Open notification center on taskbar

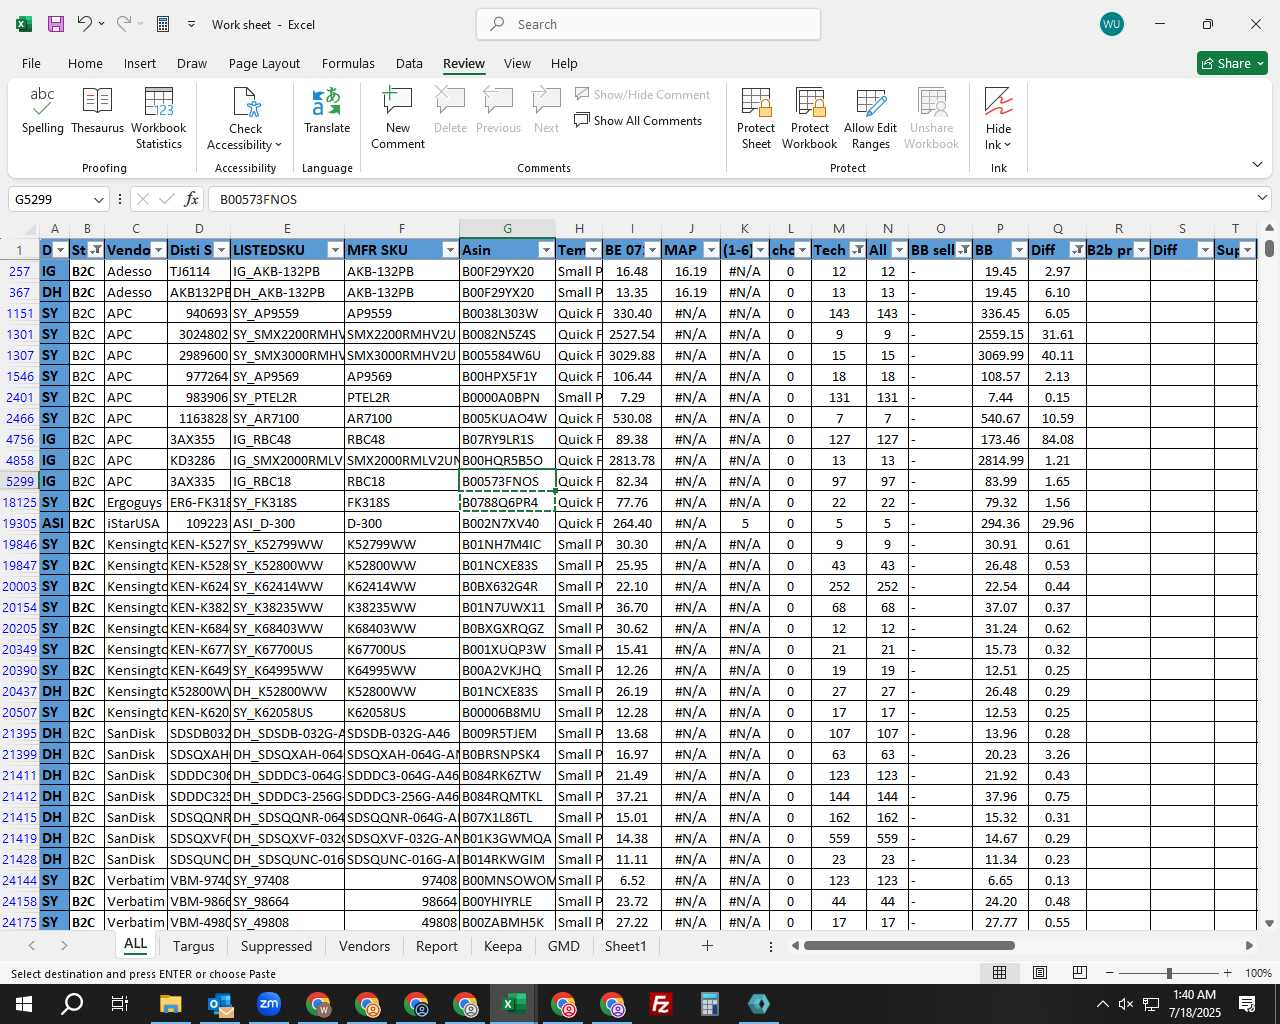1247,1004
